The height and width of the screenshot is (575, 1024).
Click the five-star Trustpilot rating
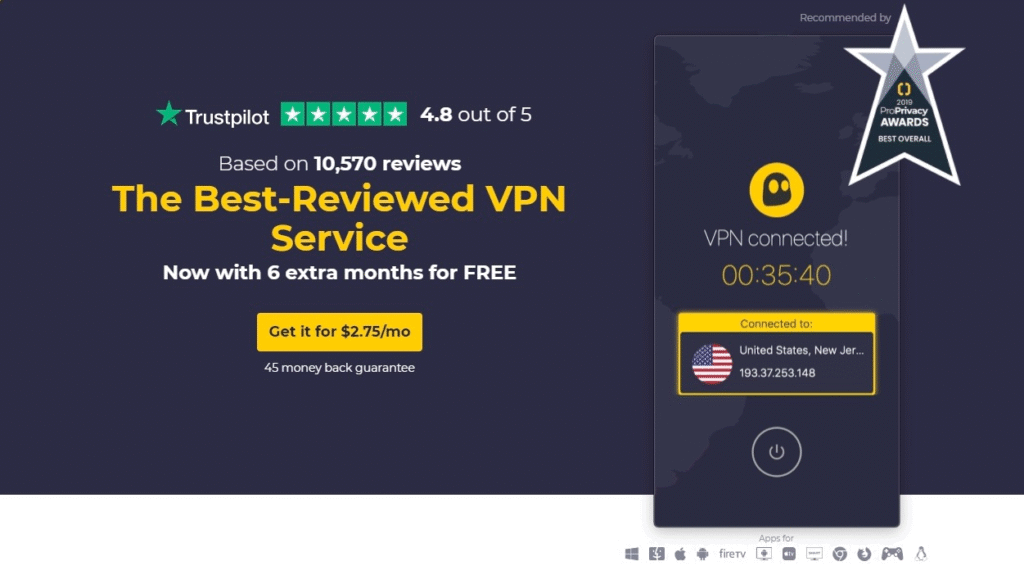coord(344,114)
